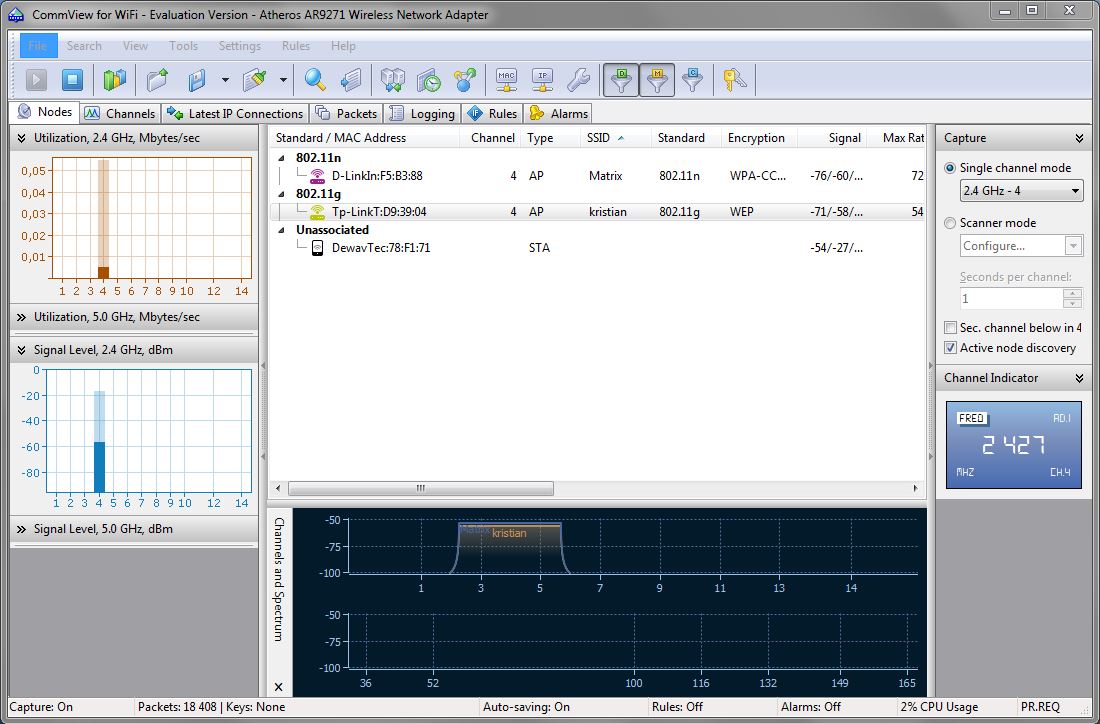Switch to the Packets tab
This screenshot has width=1100, height=724.
347,114
